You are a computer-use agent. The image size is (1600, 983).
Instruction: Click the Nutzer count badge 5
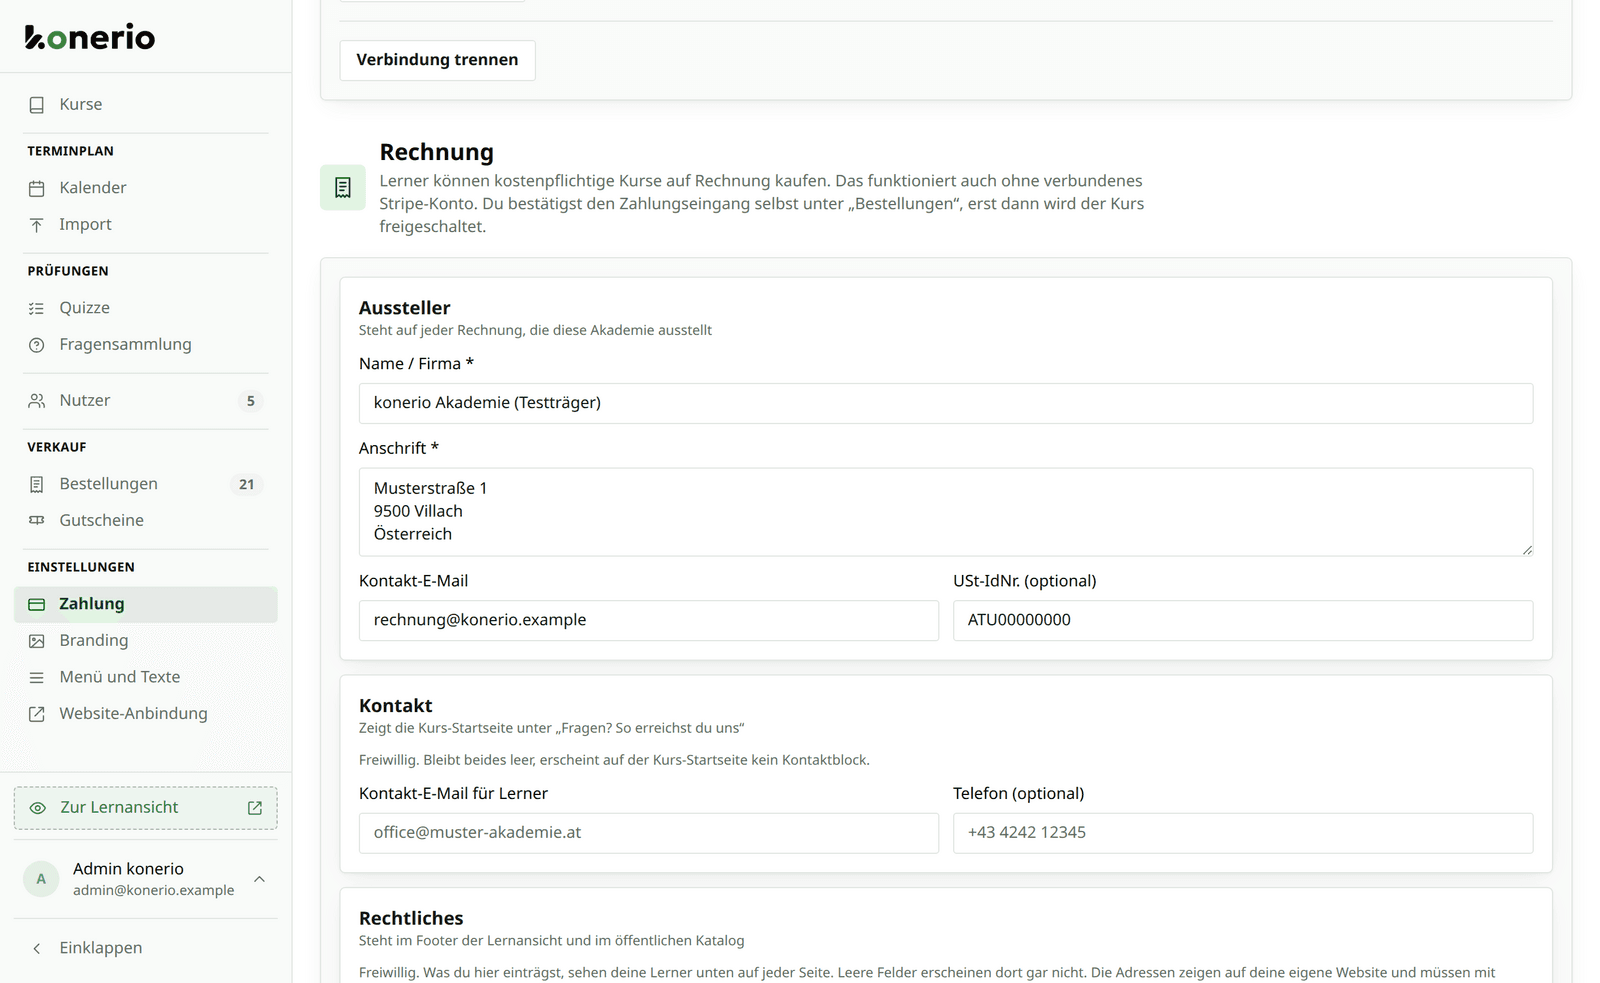(251, 401)
